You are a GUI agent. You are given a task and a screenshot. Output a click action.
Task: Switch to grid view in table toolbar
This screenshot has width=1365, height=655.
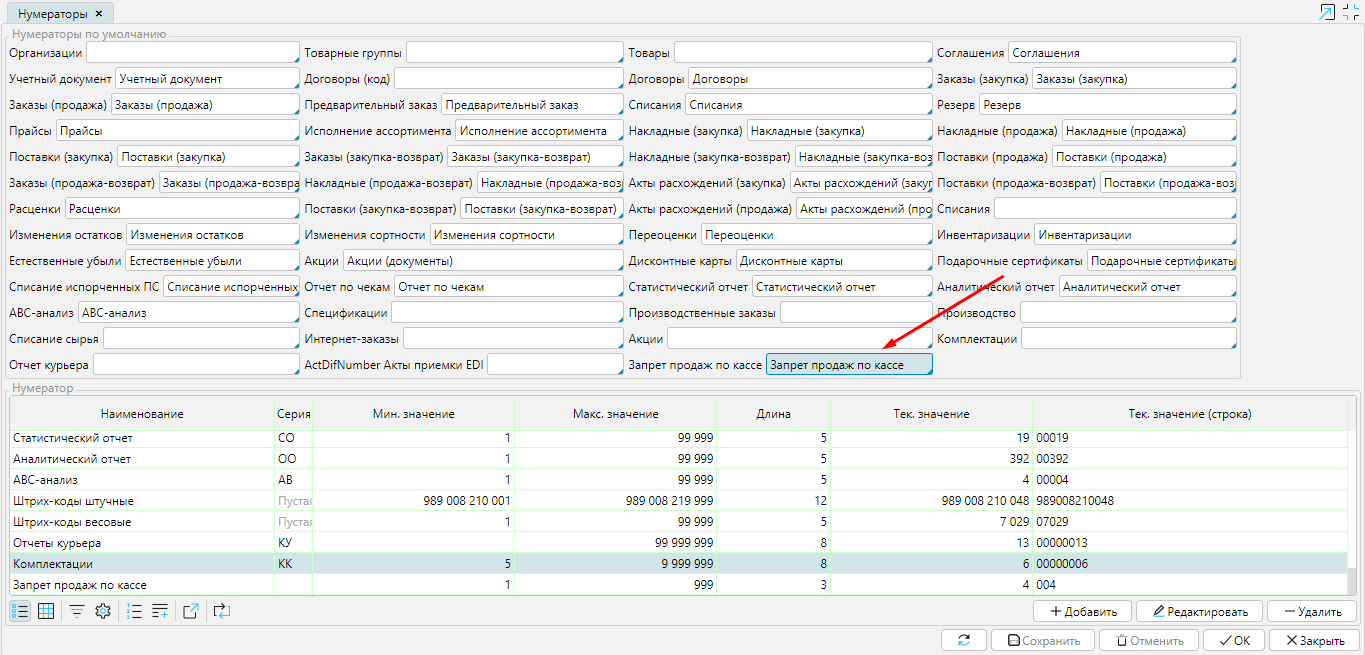point(46,611)
